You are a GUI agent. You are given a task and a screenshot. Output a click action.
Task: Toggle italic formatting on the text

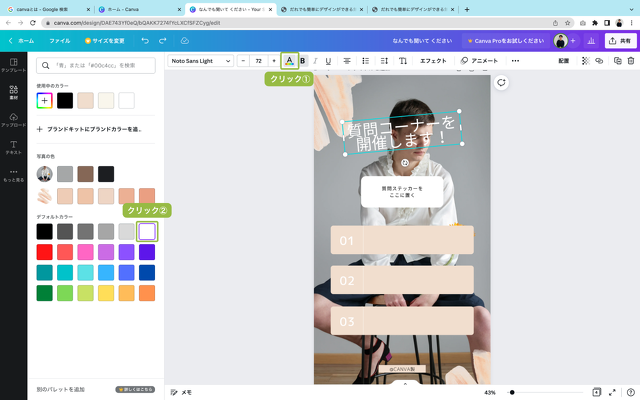pyautogui.click(x=316, y=61)
